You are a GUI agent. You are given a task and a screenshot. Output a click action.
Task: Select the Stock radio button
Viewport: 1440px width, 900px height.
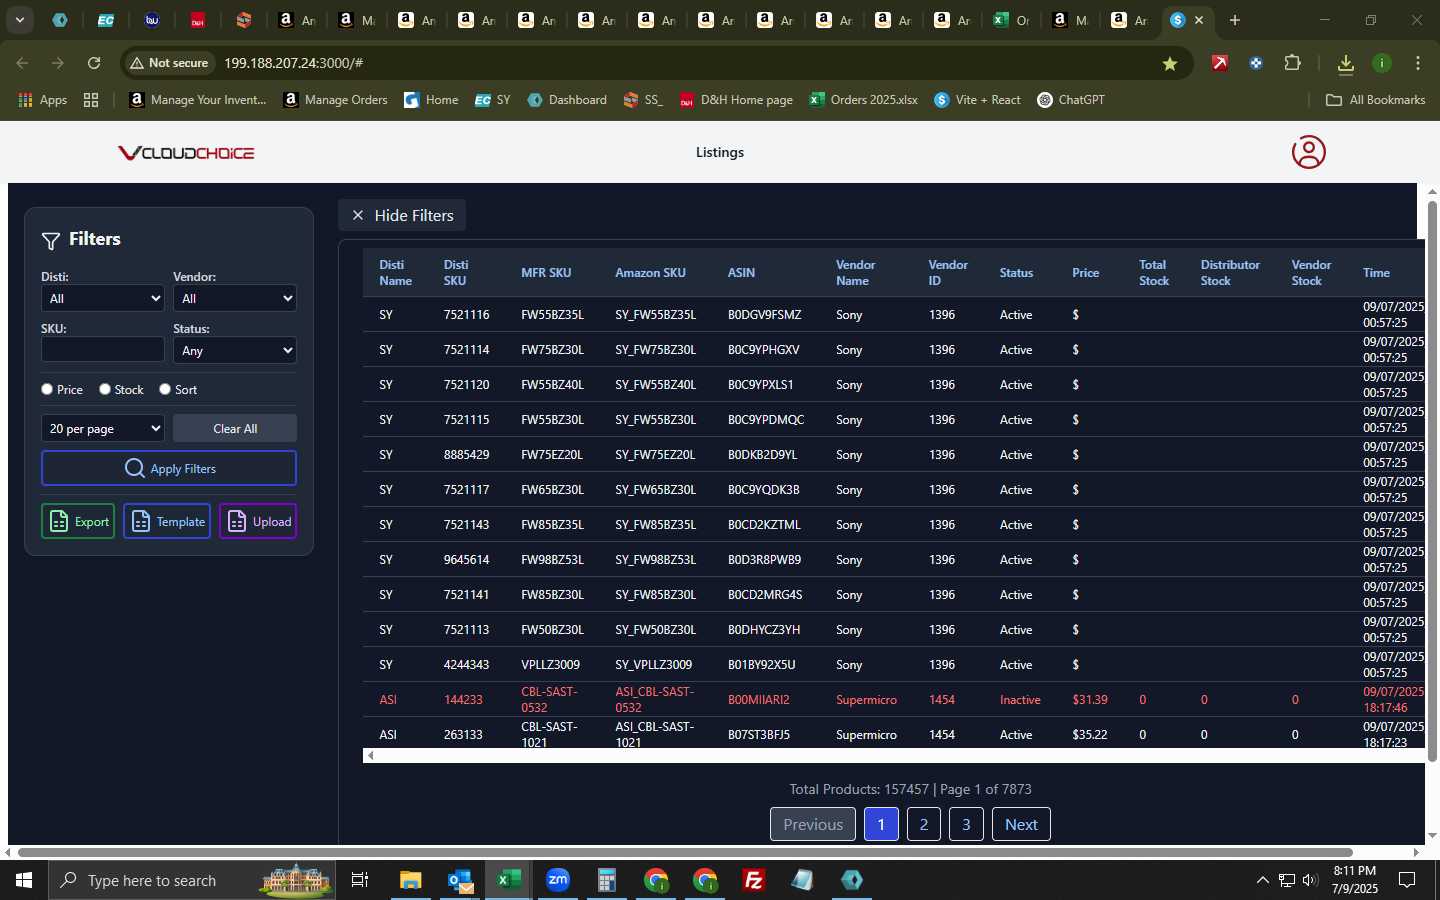click(105, 389)
